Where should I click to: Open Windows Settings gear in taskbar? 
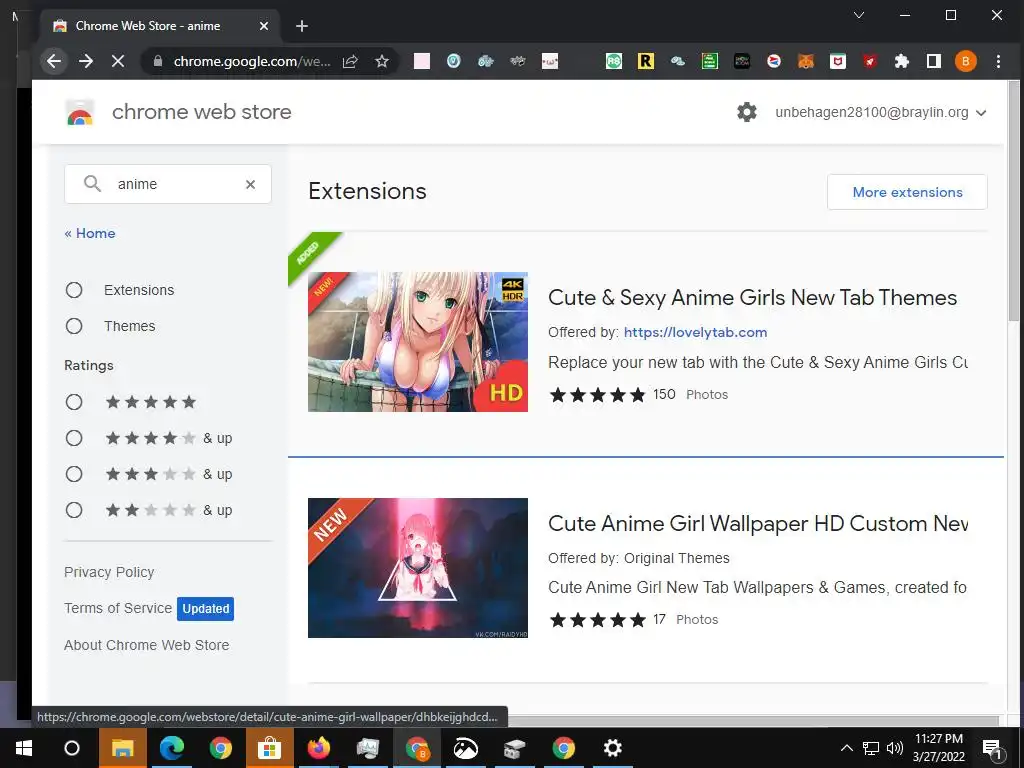coord(613,748)
